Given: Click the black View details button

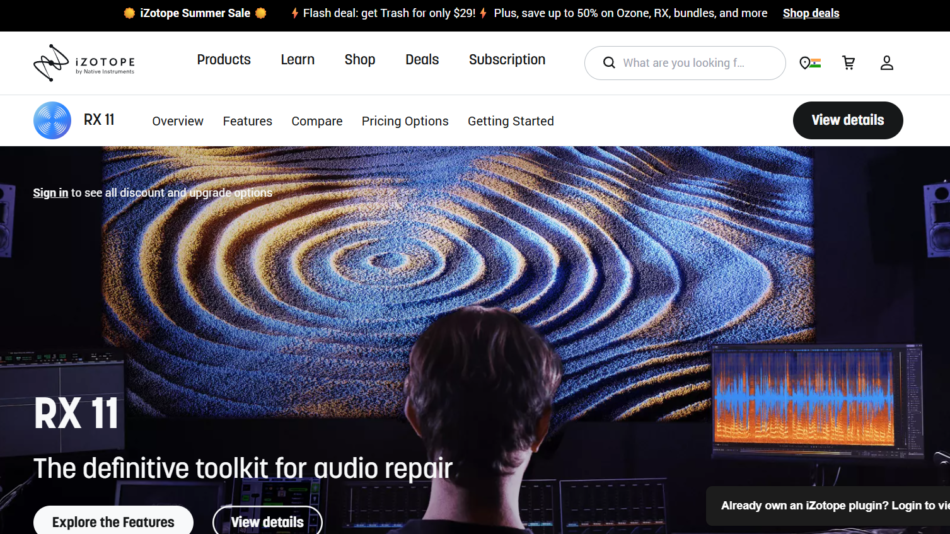Looking at the screenshot, I should coord(848,120).
